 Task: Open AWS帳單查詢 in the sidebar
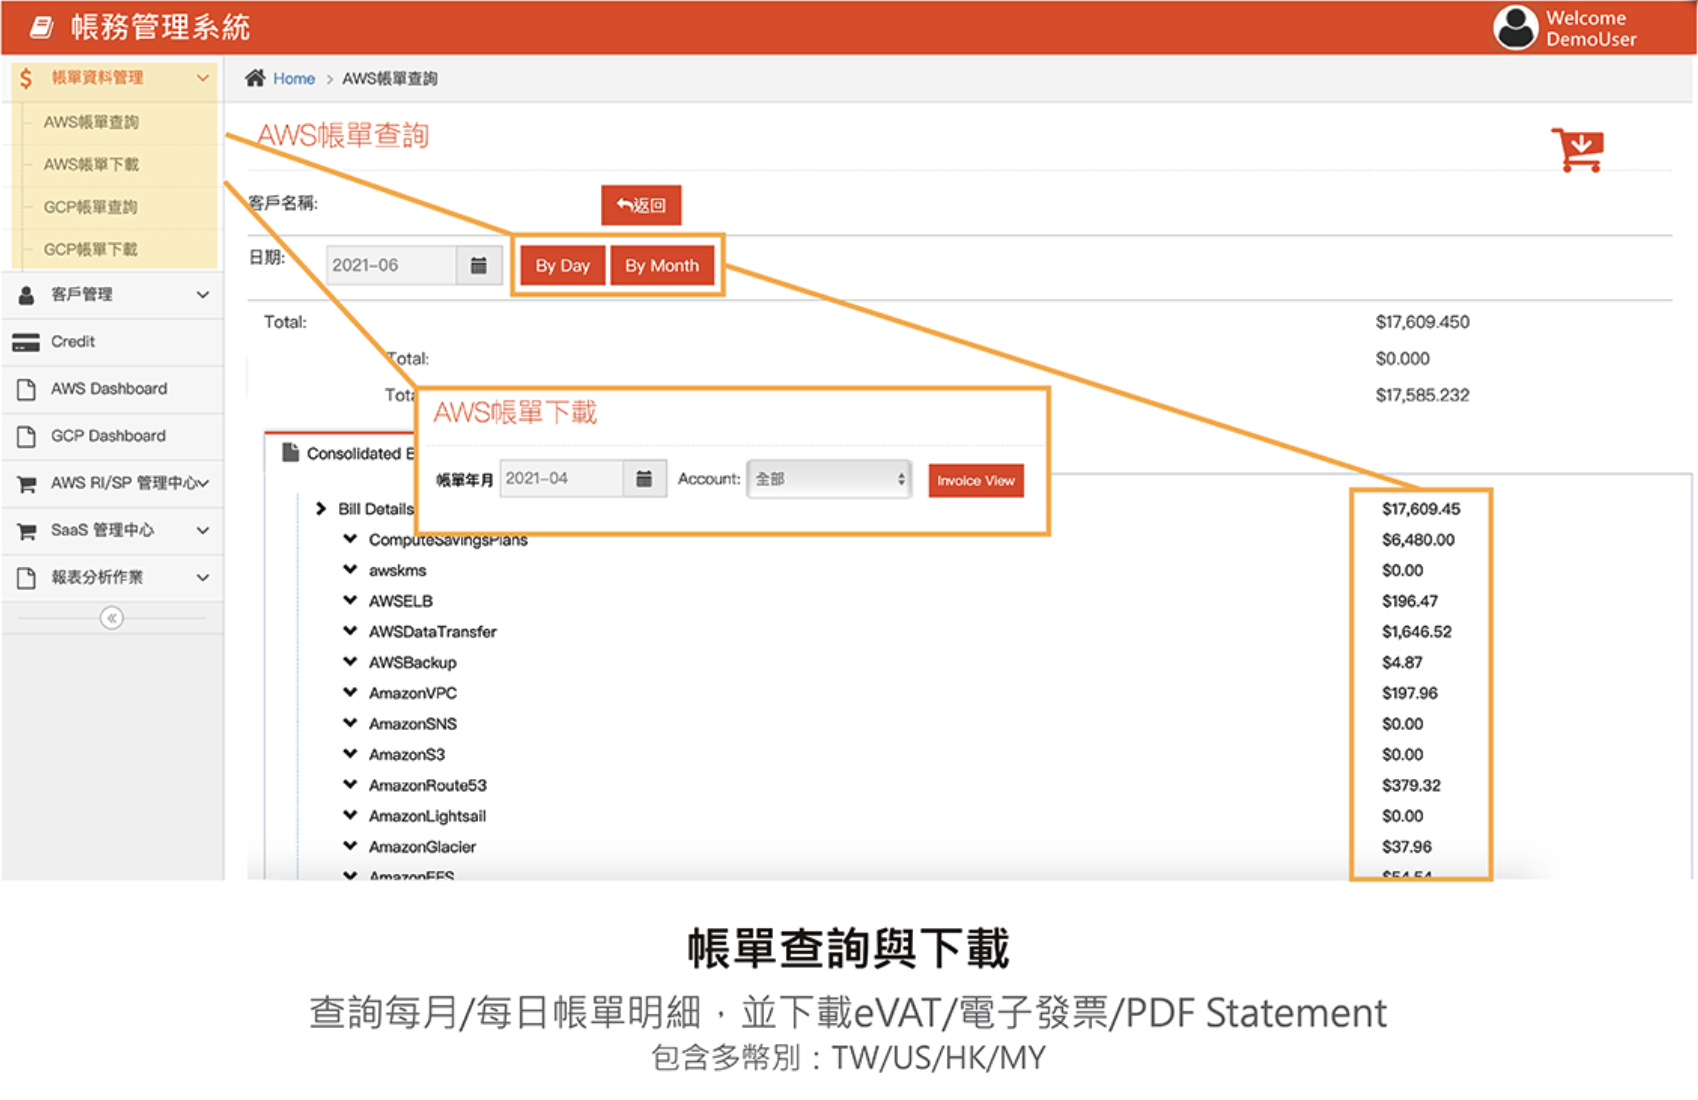(x=91, y=122)
